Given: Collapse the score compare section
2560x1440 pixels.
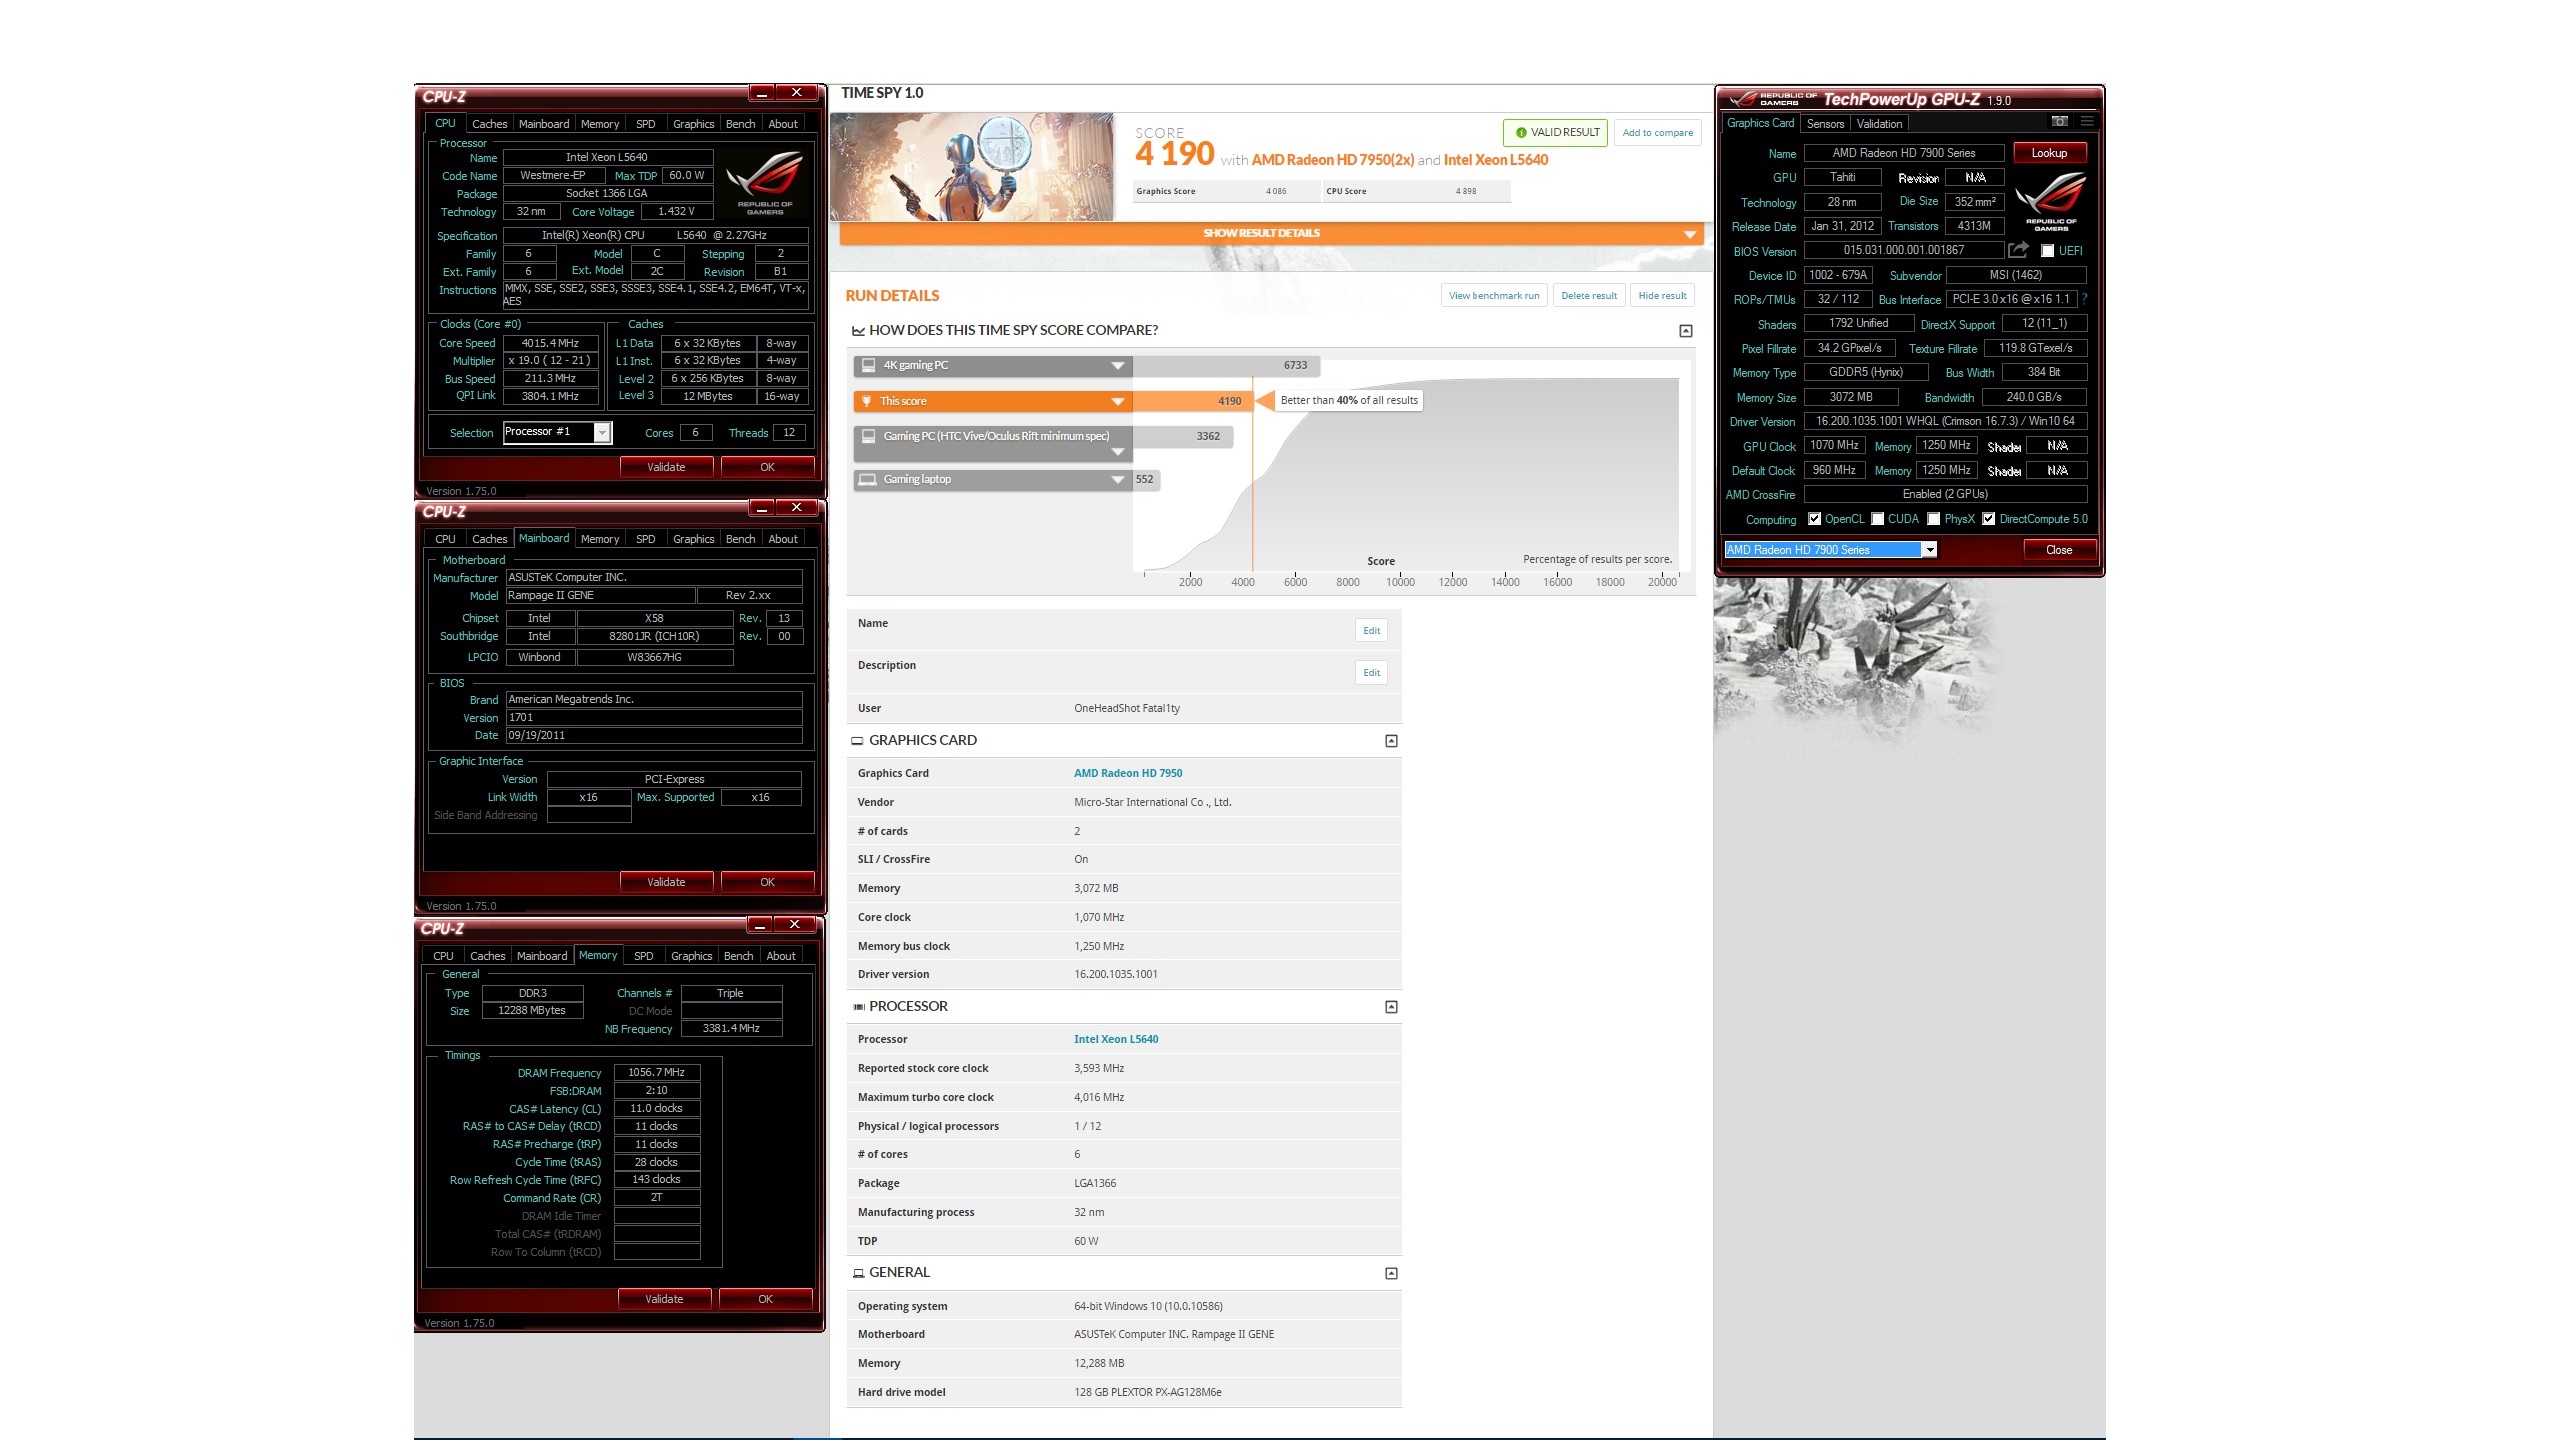Looking at the screenshot, I should click(x=1685, y=331).
